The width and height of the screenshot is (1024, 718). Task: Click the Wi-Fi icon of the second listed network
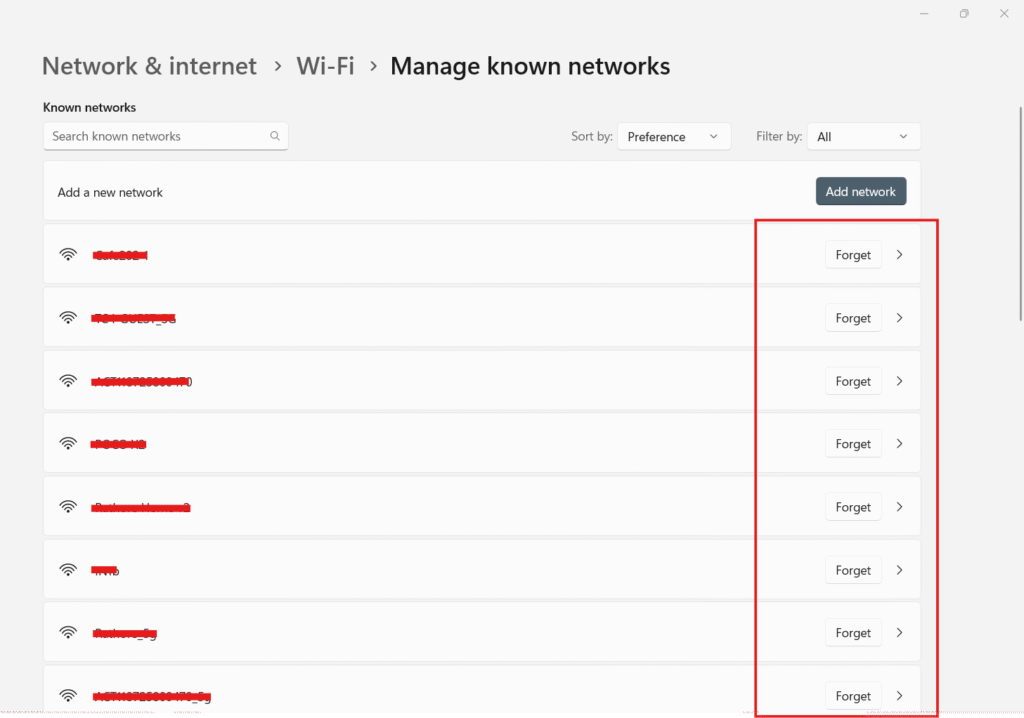68,318
